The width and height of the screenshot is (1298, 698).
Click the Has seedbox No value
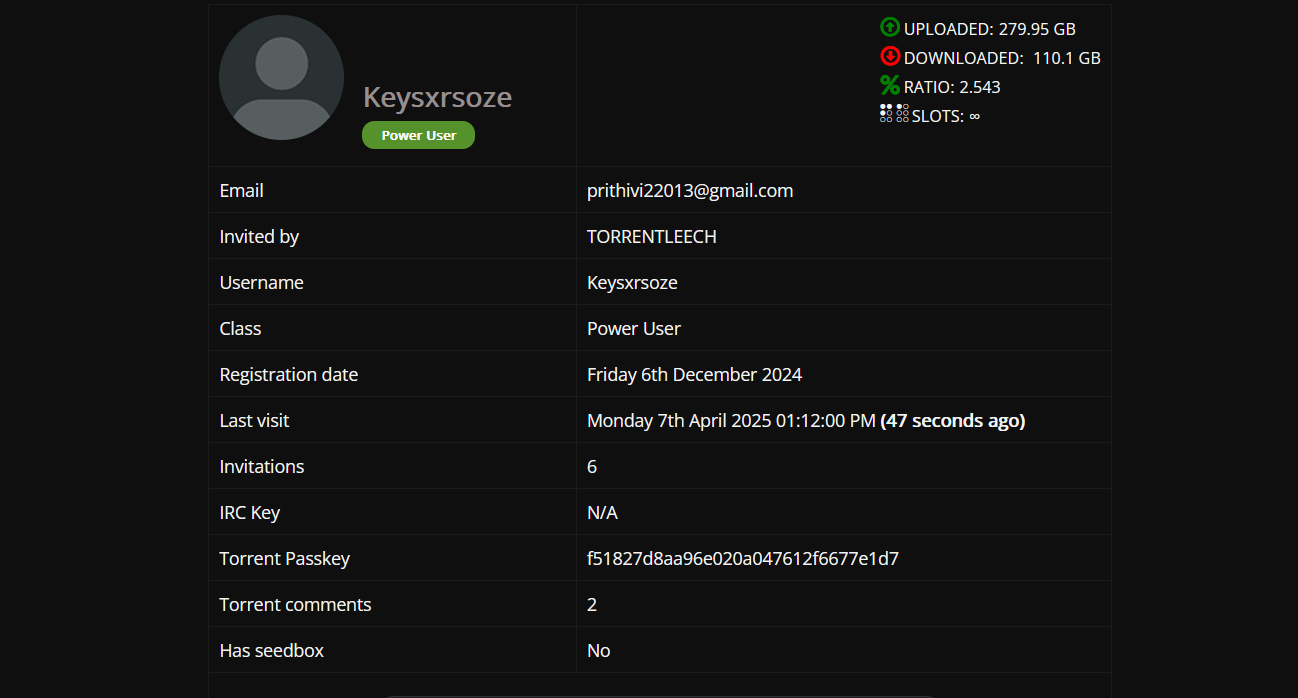coord(598,650)
